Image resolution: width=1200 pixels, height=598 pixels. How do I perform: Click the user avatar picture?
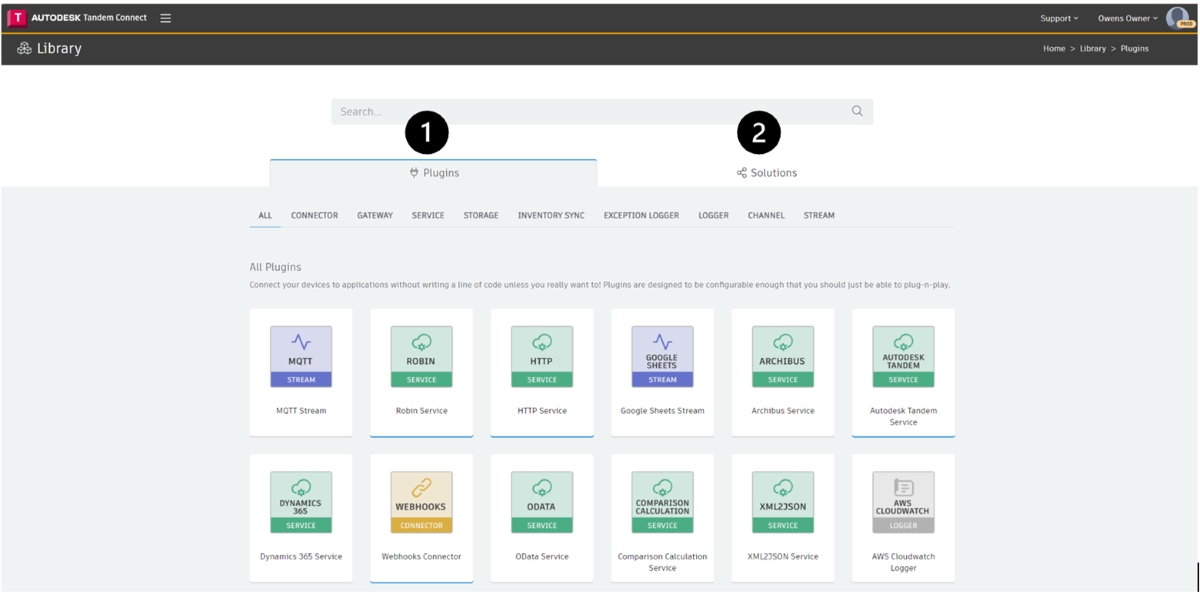[1177, 17]
